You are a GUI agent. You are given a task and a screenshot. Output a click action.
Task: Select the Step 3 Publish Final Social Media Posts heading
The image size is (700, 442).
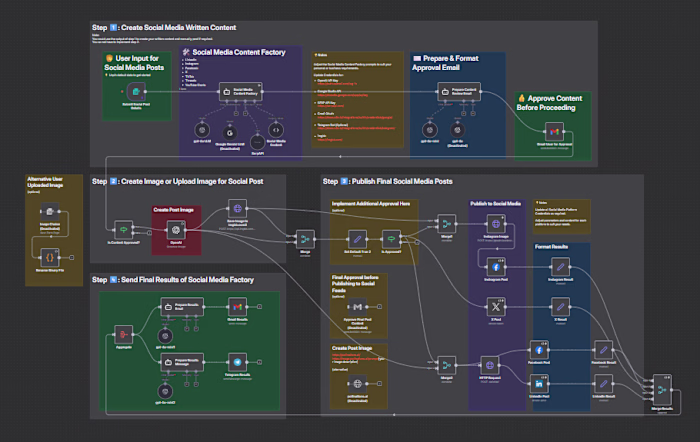388,181
